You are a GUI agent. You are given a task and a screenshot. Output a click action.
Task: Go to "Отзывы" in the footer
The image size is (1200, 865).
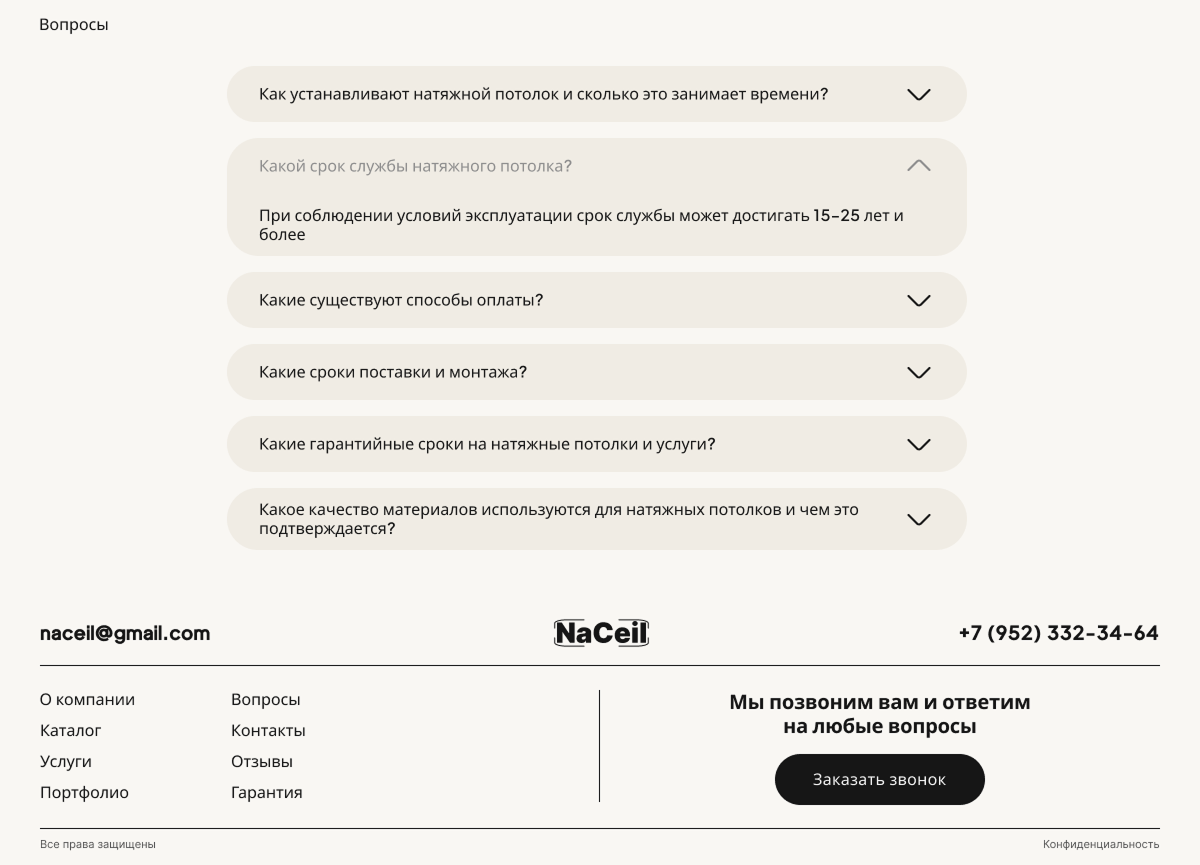(x=262, y=761)
